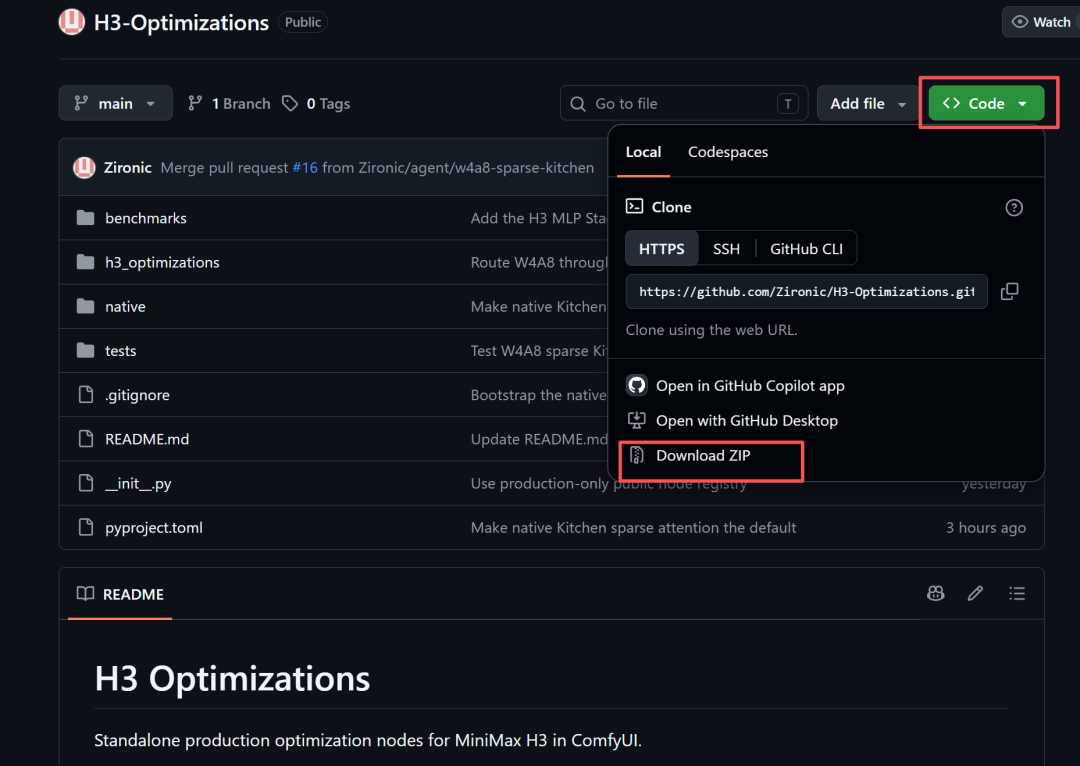Click the '3 hours ago' timestamp
Viewport: 1080px width, 766px height.
click(x=986, y=528)
